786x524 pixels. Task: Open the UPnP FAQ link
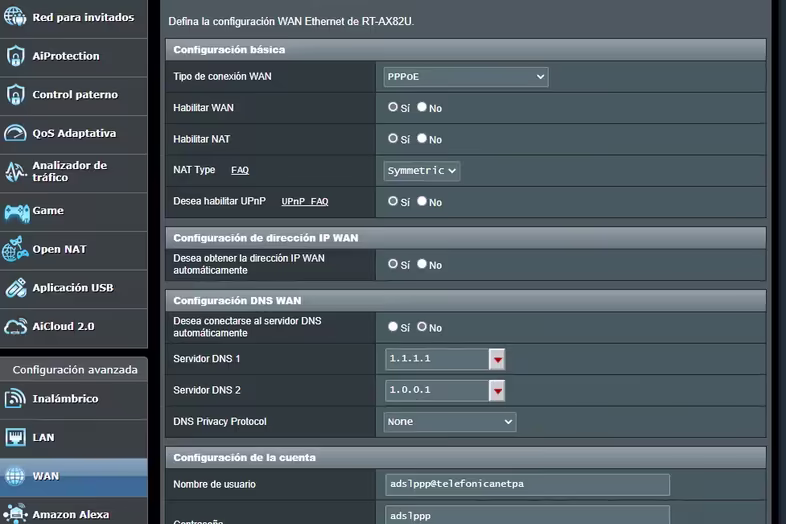click(x=305, y=201)
